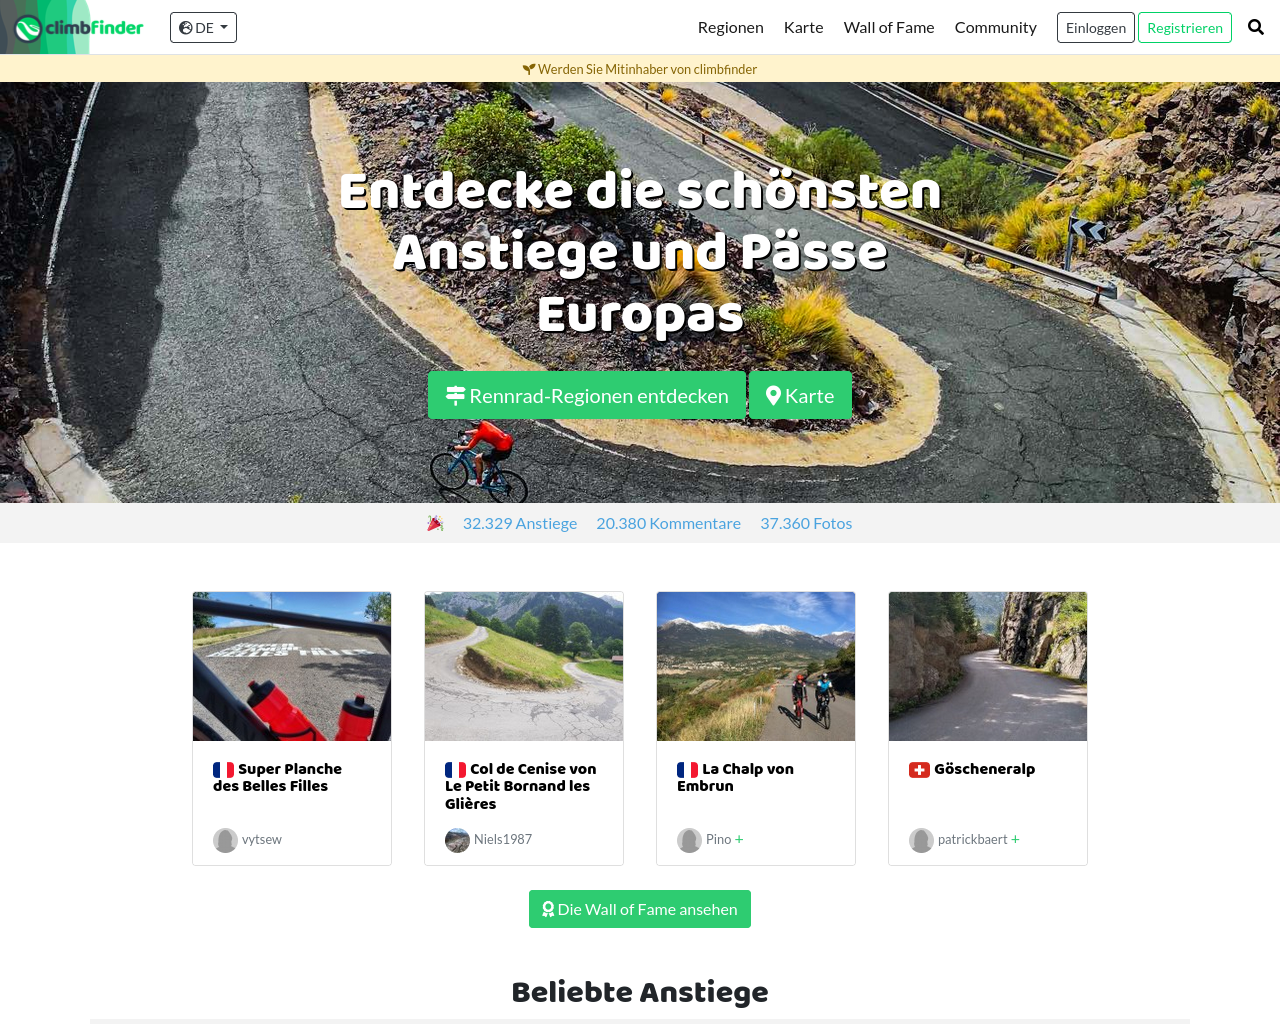1280x1024 pixels.
Task: Follow the Mitinhaber von climbfinder banner link
Action: pos(640,69)
